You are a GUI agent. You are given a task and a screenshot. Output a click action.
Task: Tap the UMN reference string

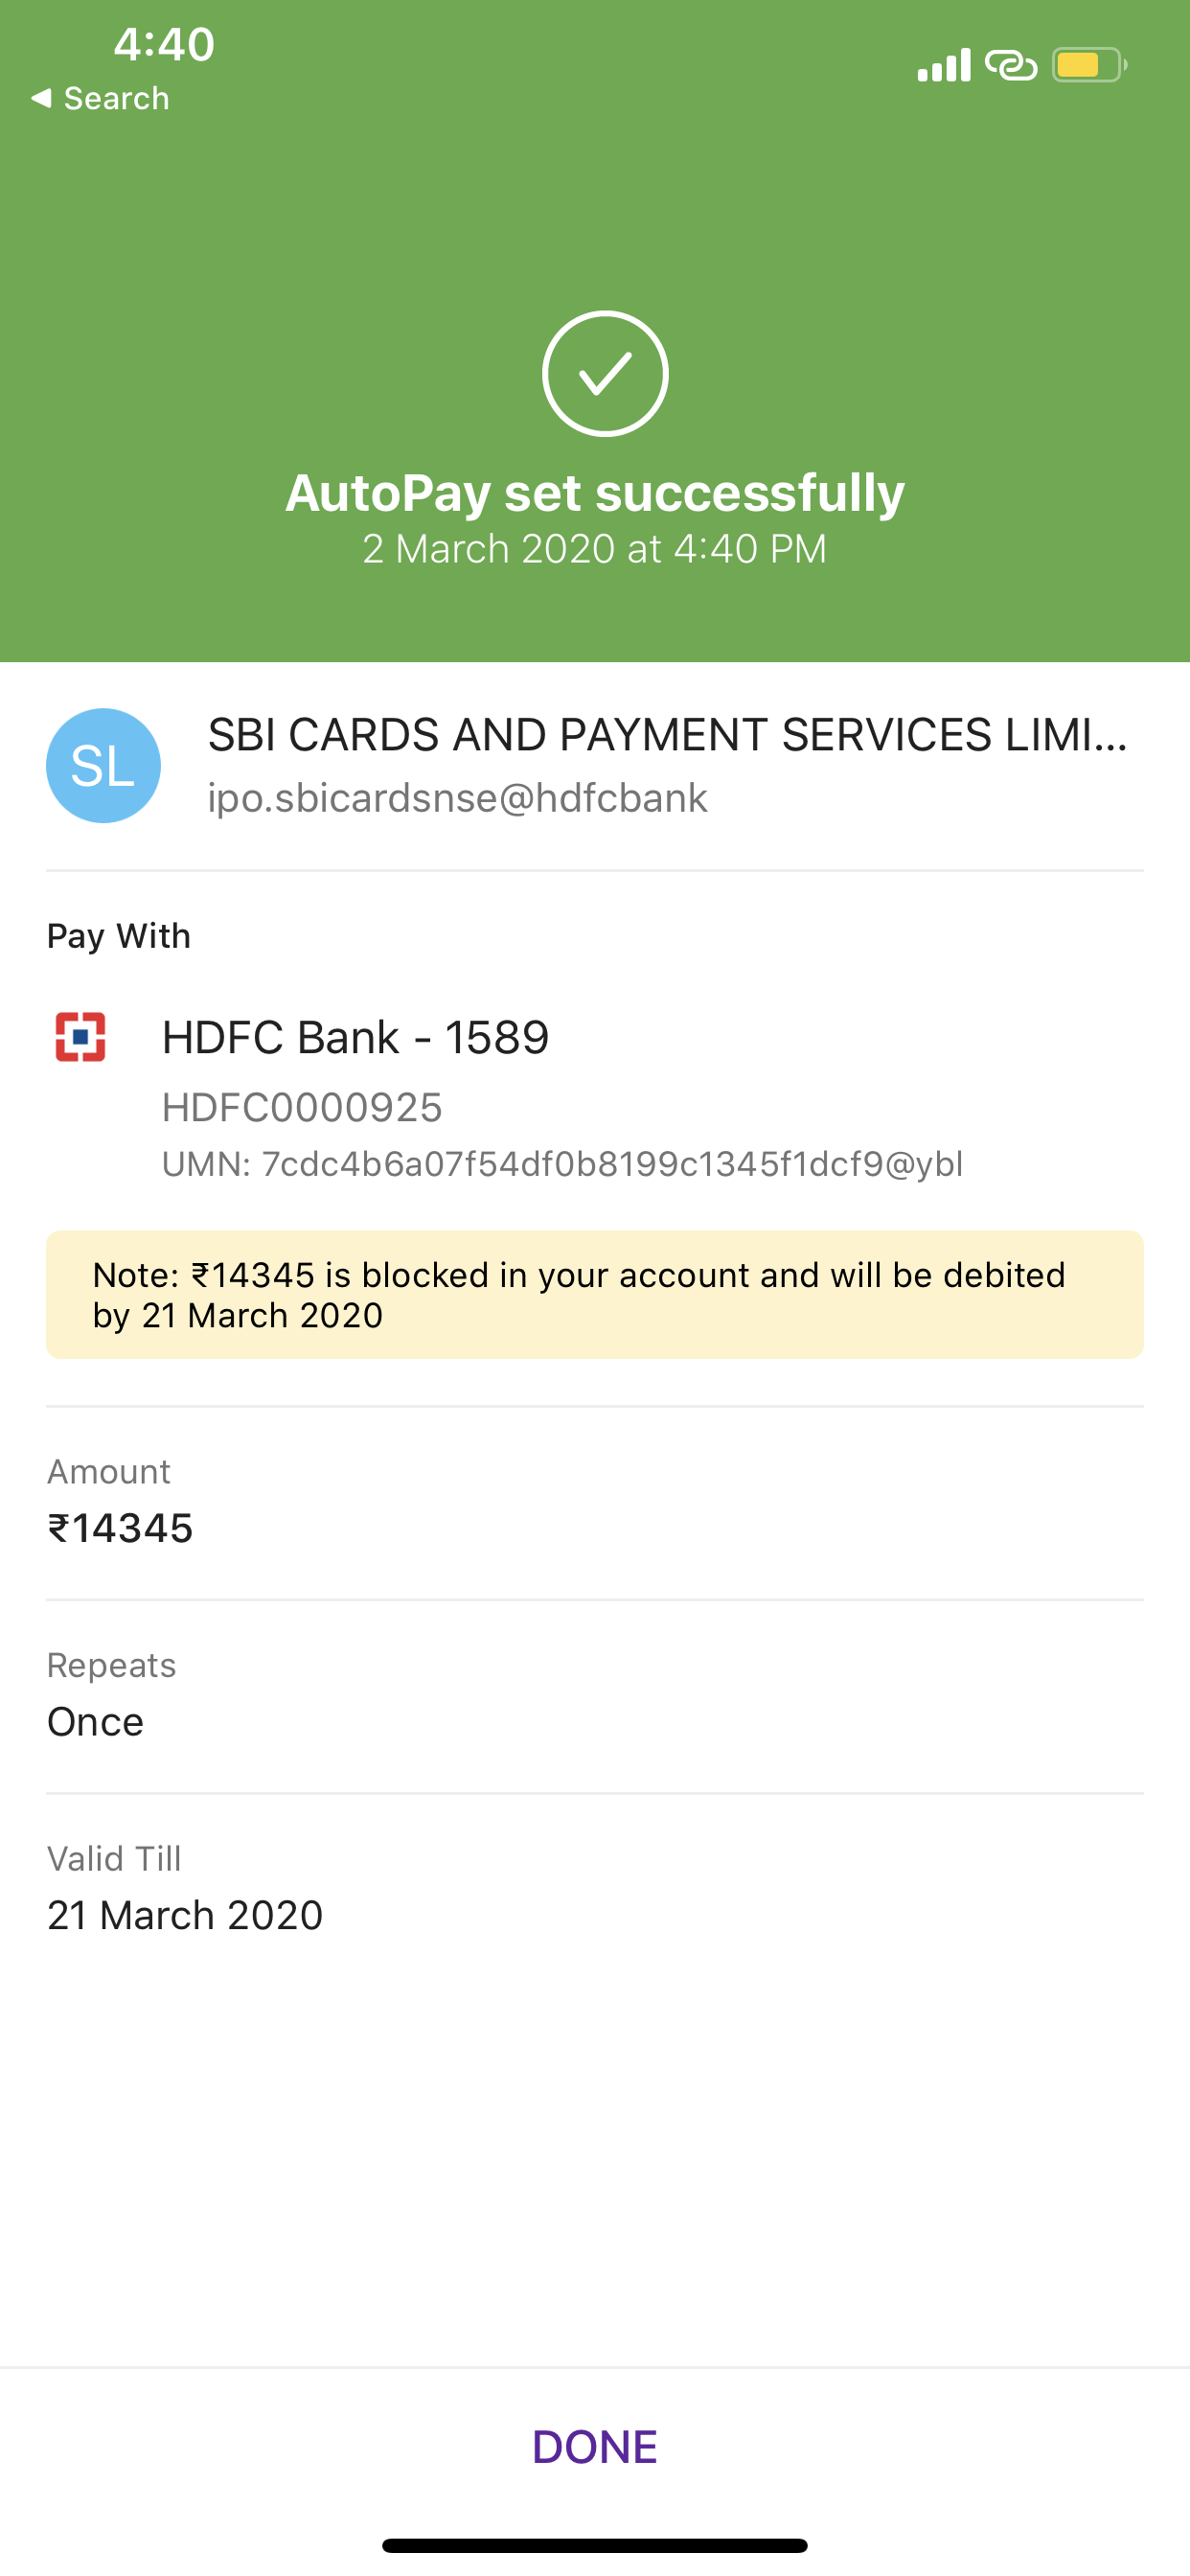click(x=562, y=1164)
